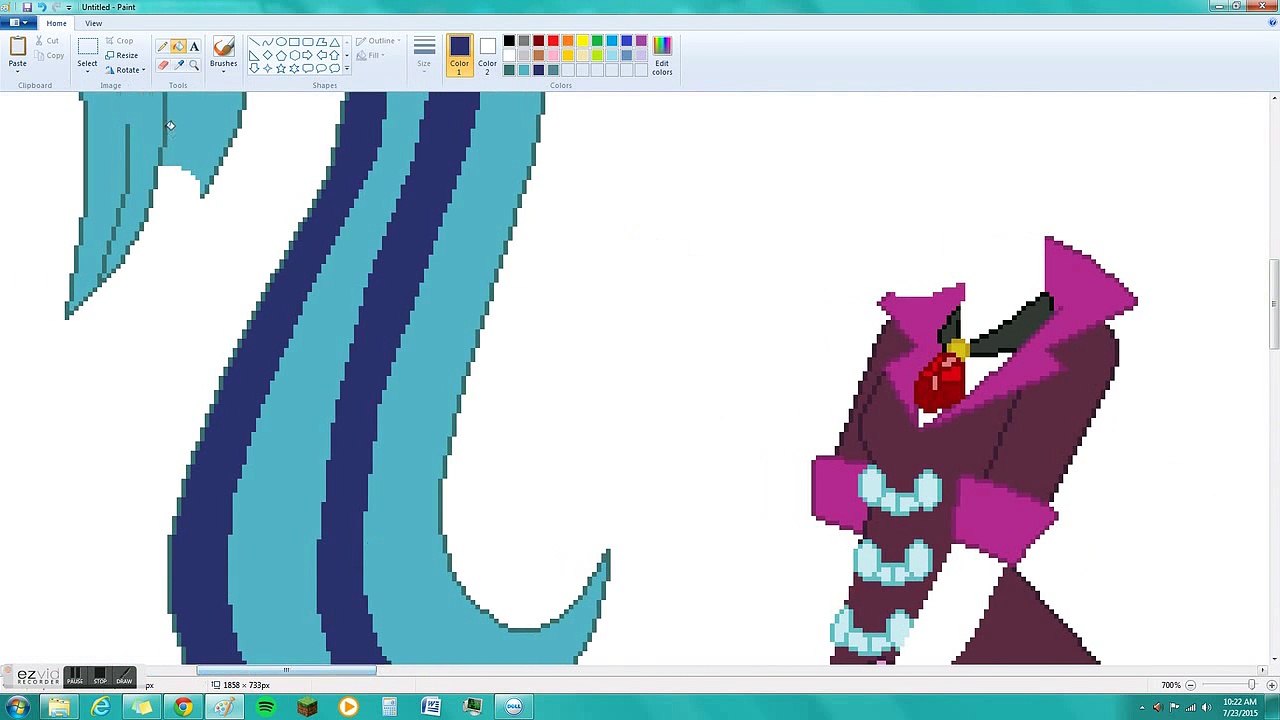Click the Undo arrow in quick access toolbar
Image resolution: width=1280 pixels, height=720 pixels.
40,7
